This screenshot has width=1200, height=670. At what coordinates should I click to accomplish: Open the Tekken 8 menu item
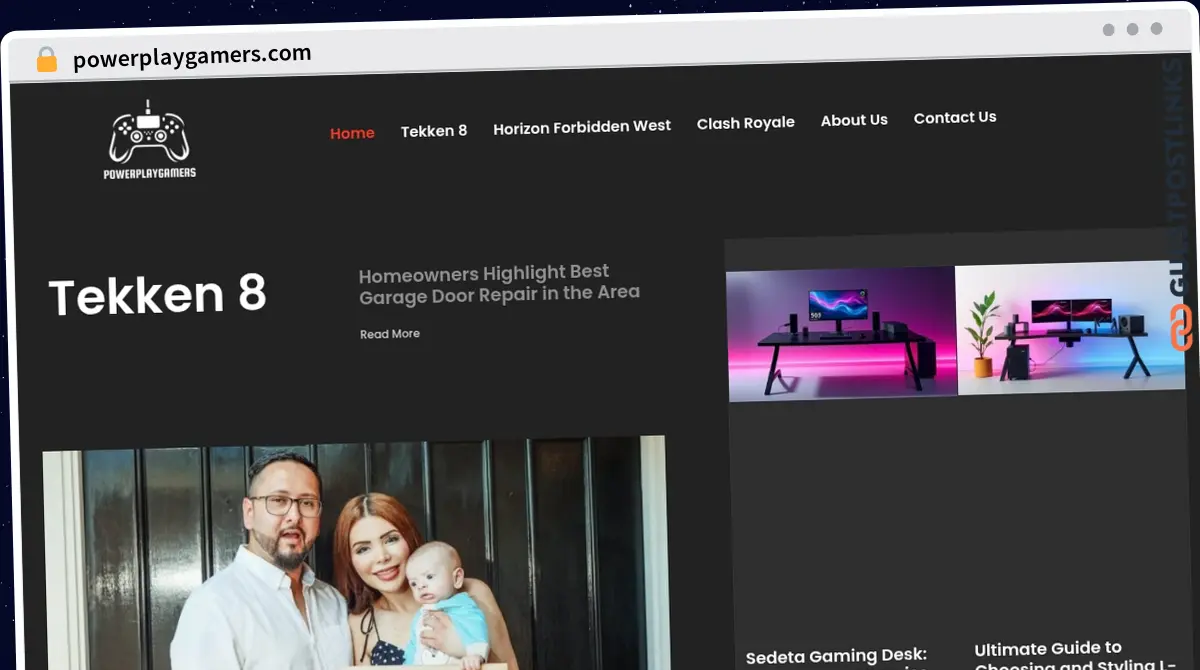point(434,131)
